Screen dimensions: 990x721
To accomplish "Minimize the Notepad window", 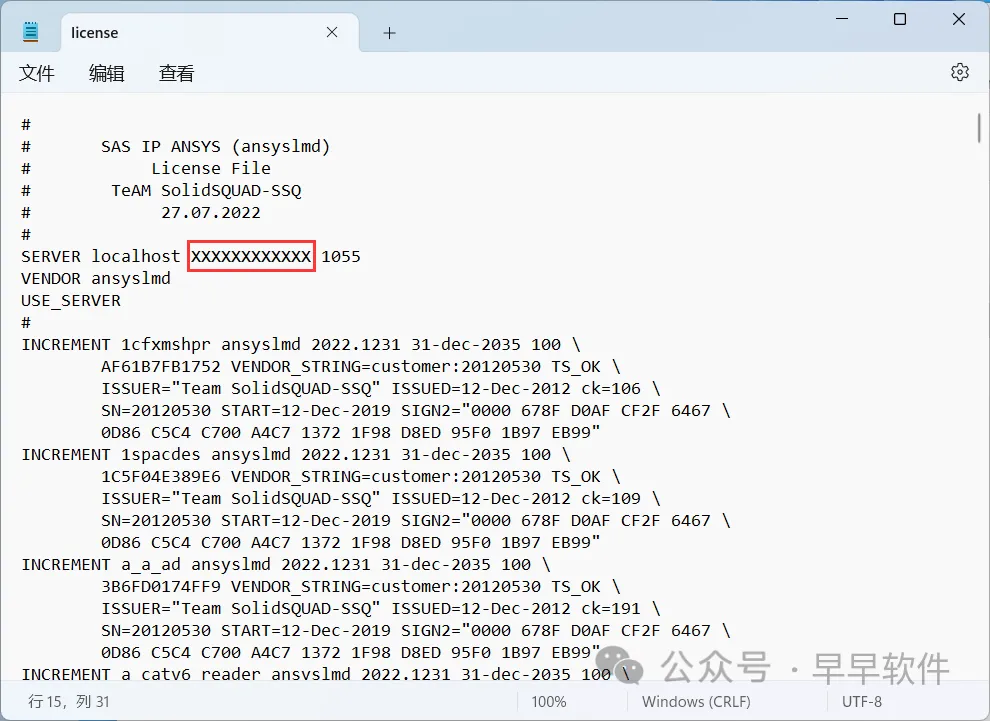I will (842, 19).
